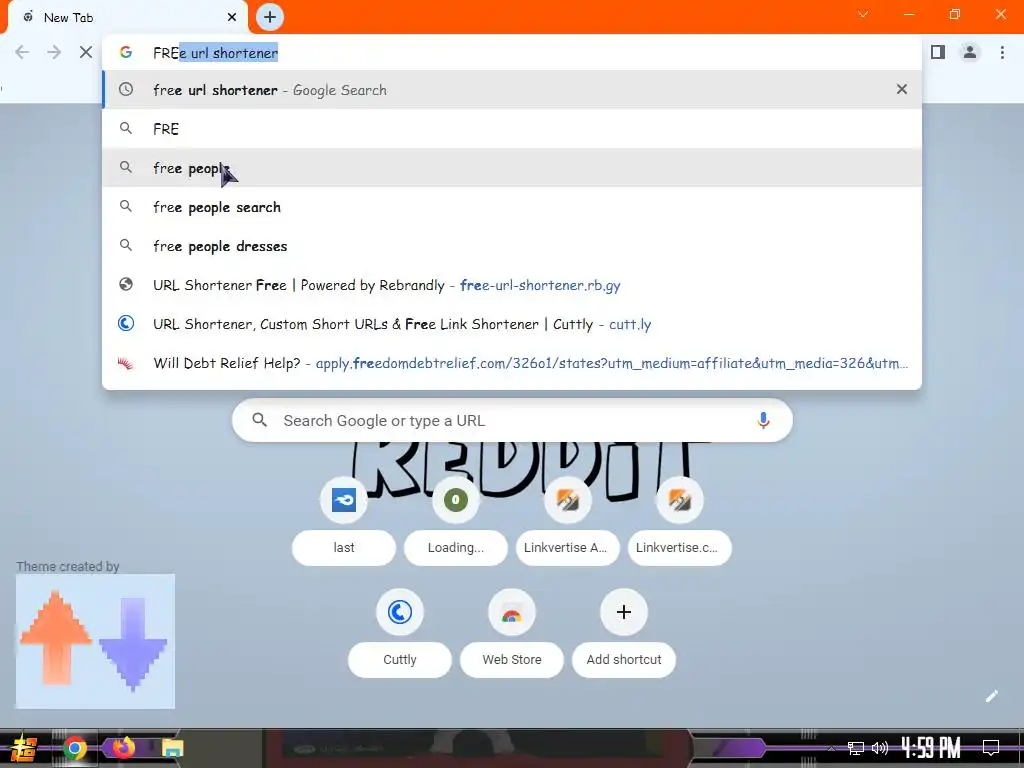Image resolution: width=1024 pixels, height=768 pixels.
Task: Click the Linkvertise.c... label
Action: [679, 547]
